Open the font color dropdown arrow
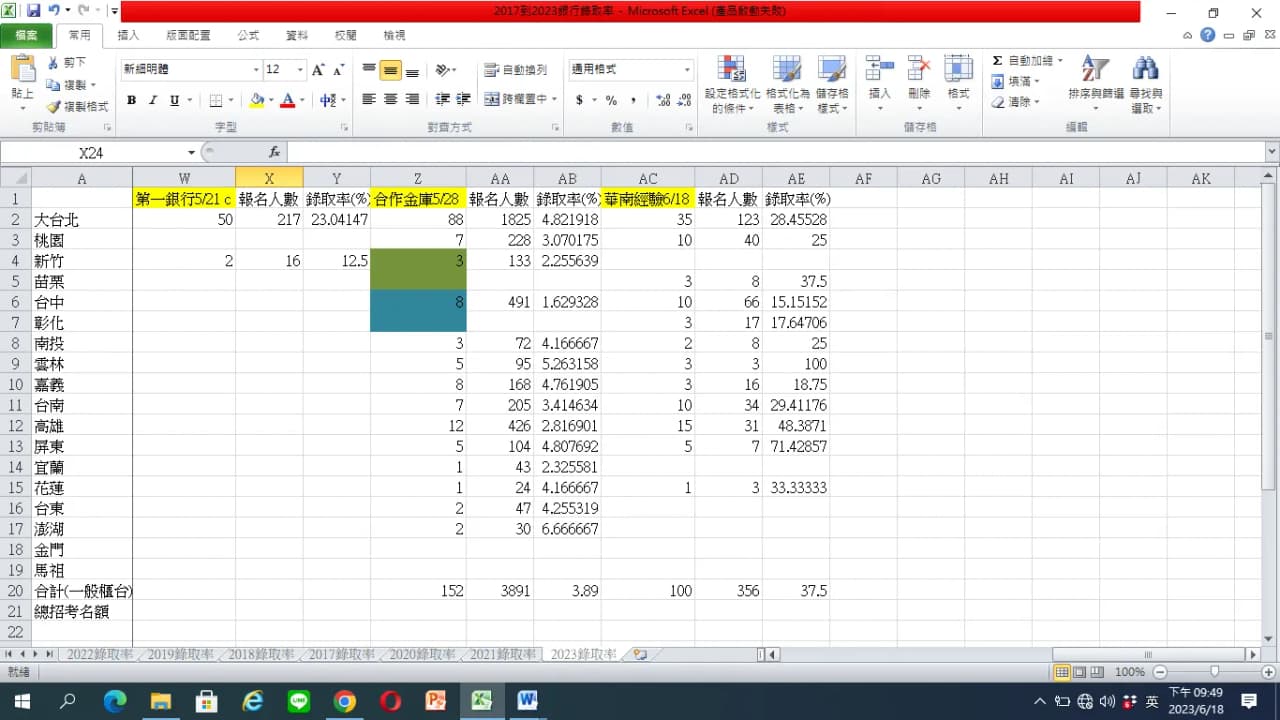The width and height of the screenshot is (1280, 720). tap(302, 100)
